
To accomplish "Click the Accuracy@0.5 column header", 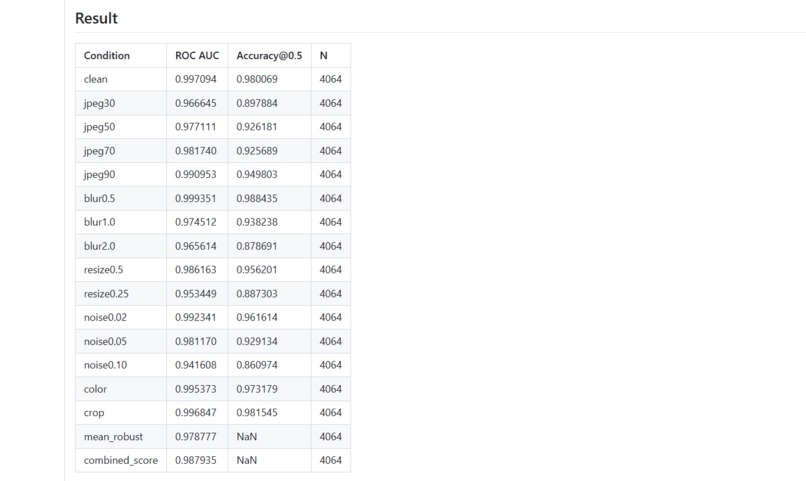I will pos(269,56).
